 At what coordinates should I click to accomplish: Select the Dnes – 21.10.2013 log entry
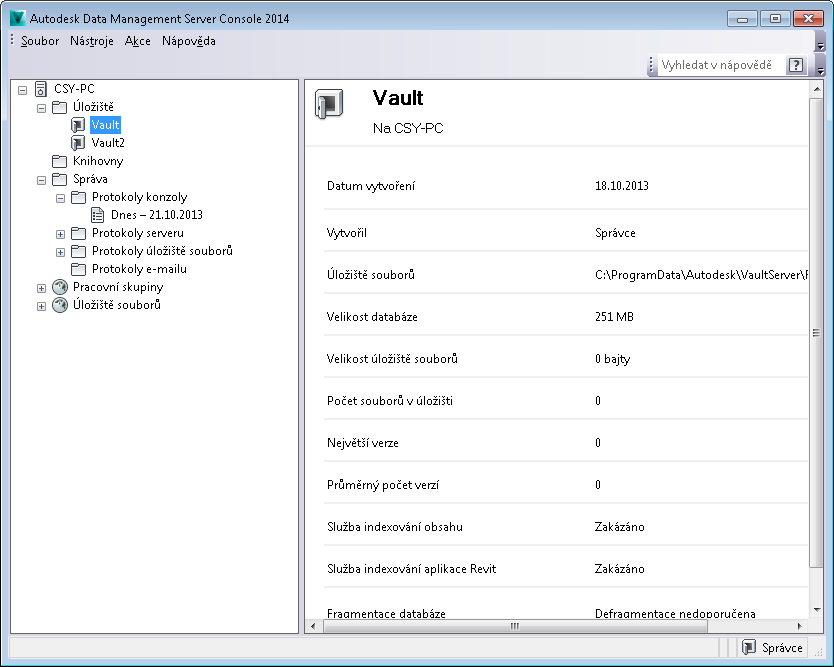[x=157, y=215]
